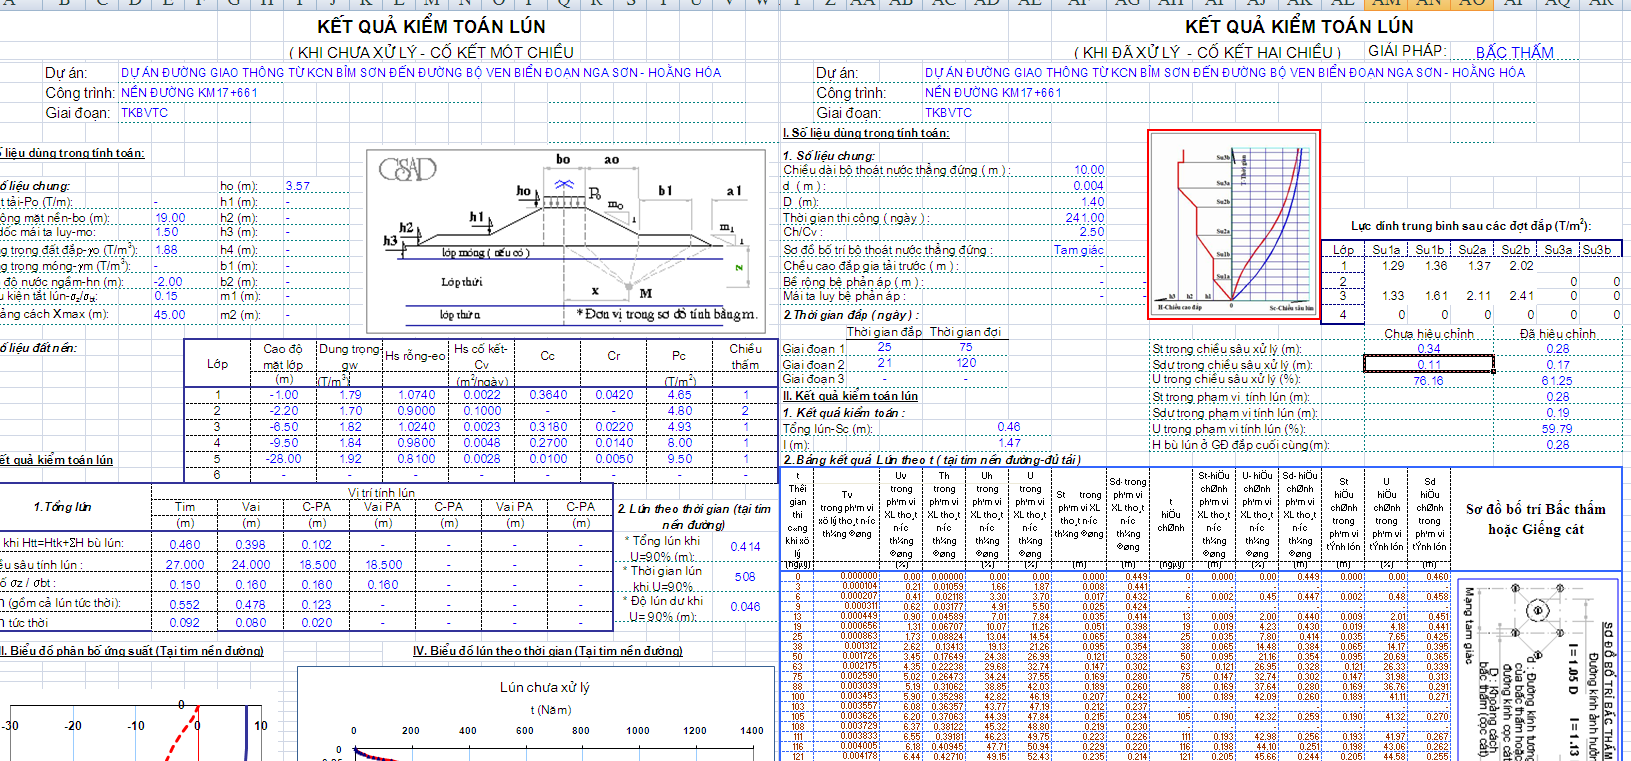Select settlement depth cell 27.000
The image size is (1631, 761).
coord(185,565)
